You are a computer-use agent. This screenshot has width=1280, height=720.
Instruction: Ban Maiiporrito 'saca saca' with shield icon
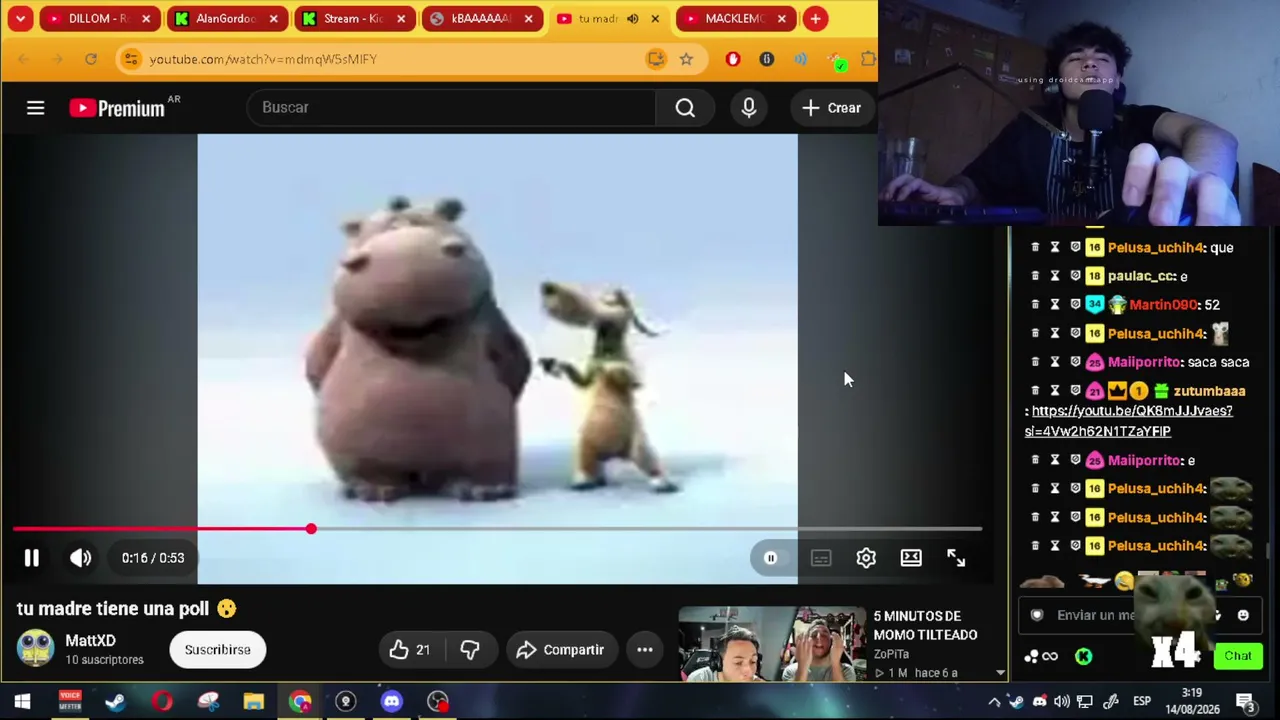click(1075, 362)
